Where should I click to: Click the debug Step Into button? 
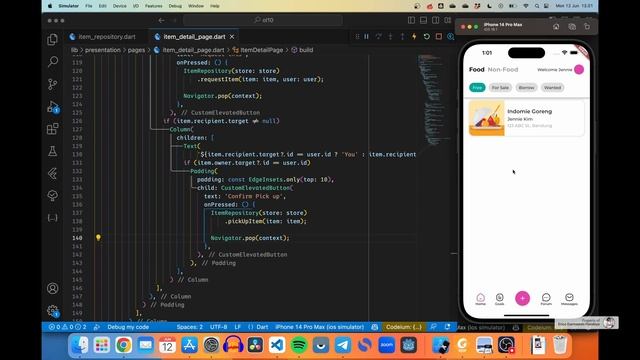[x=390, y=37]
